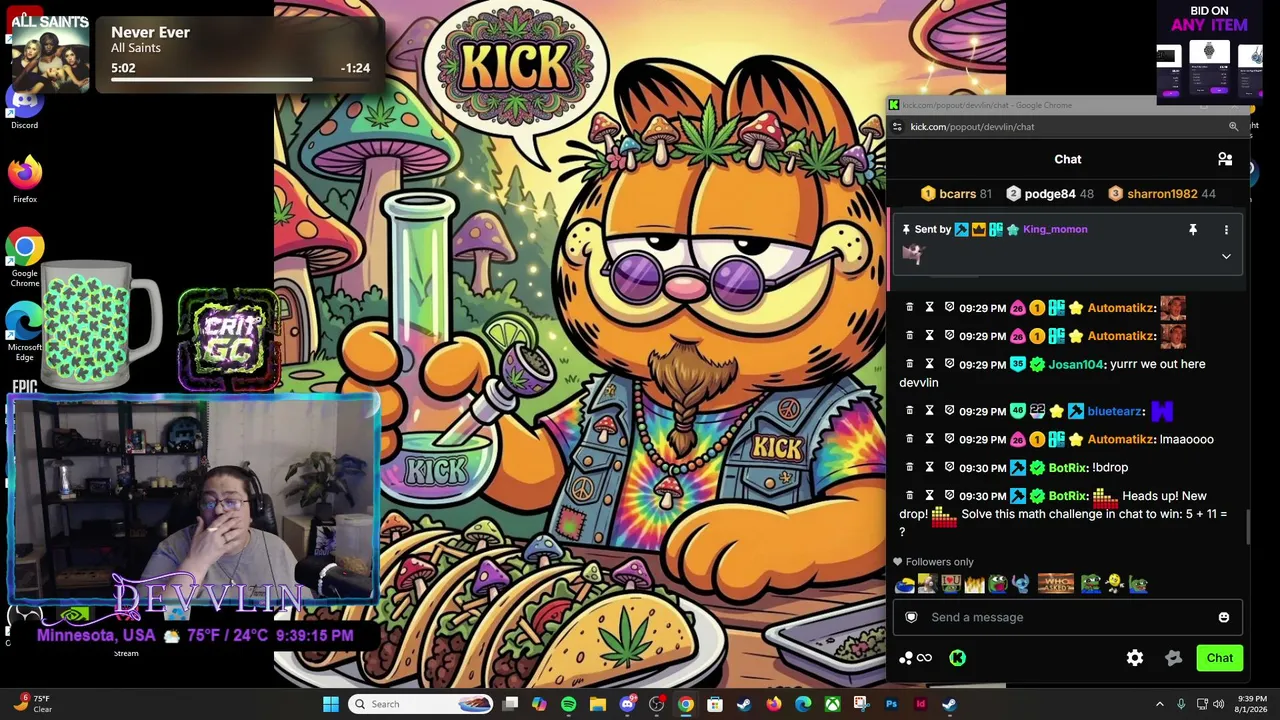The image size is (1280, 720).
Task: Open the emoji picker in message box
Action: 1224,618
